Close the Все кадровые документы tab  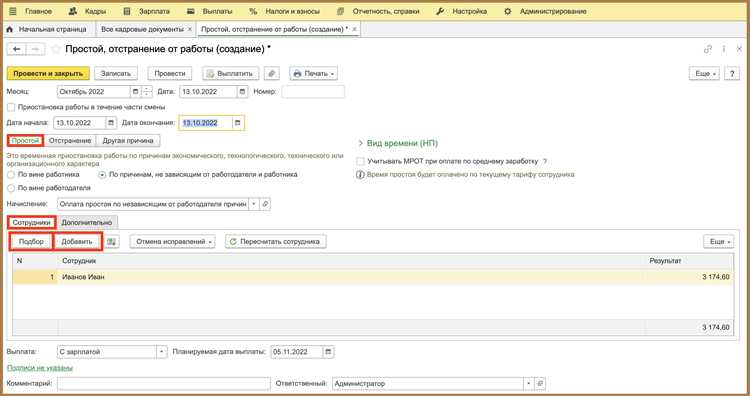click(190, 29)
